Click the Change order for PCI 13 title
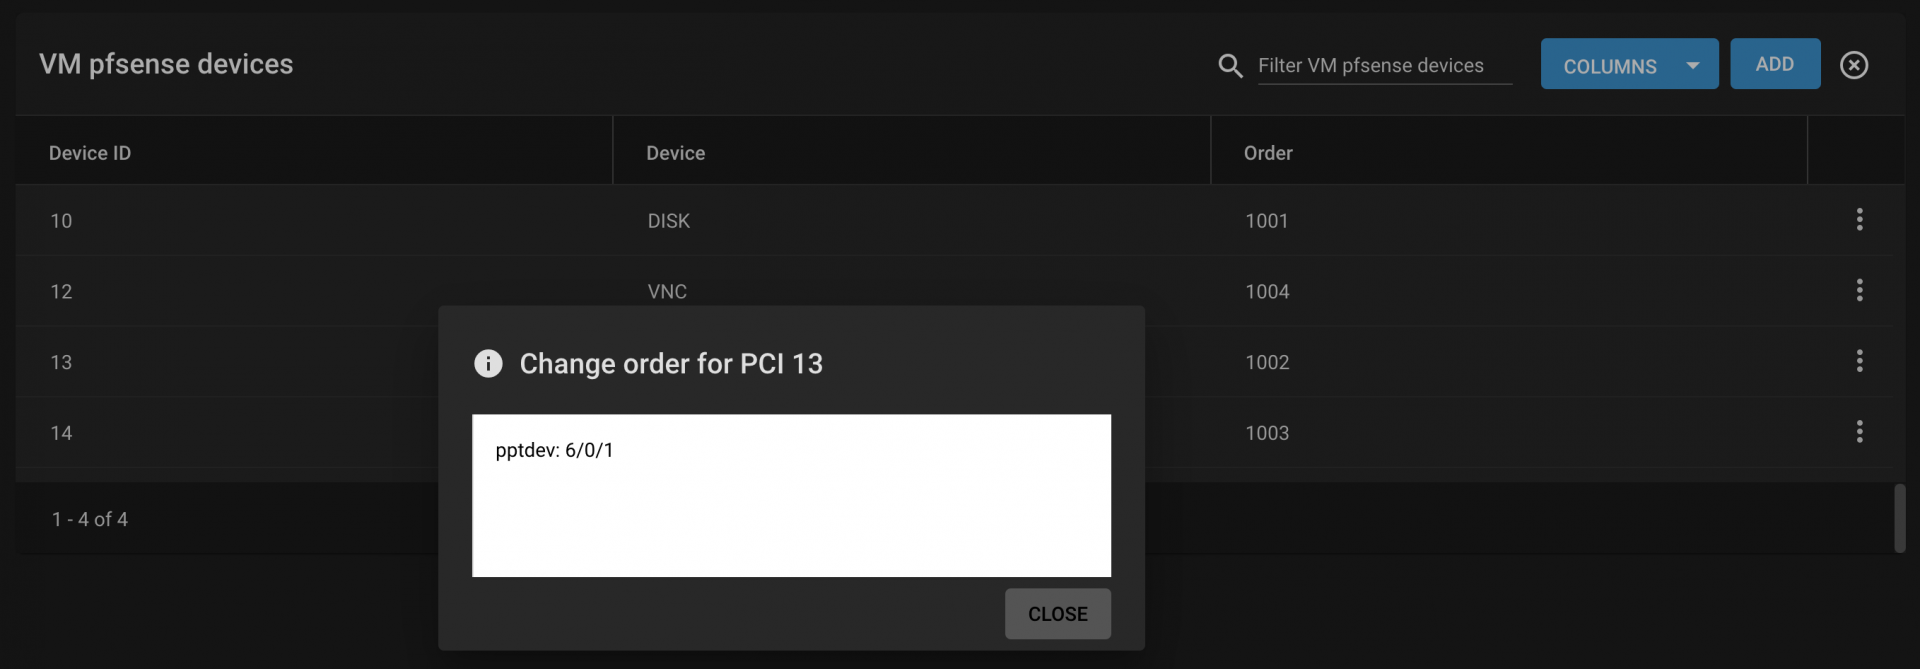The image size is (1920, 669). 671,364
